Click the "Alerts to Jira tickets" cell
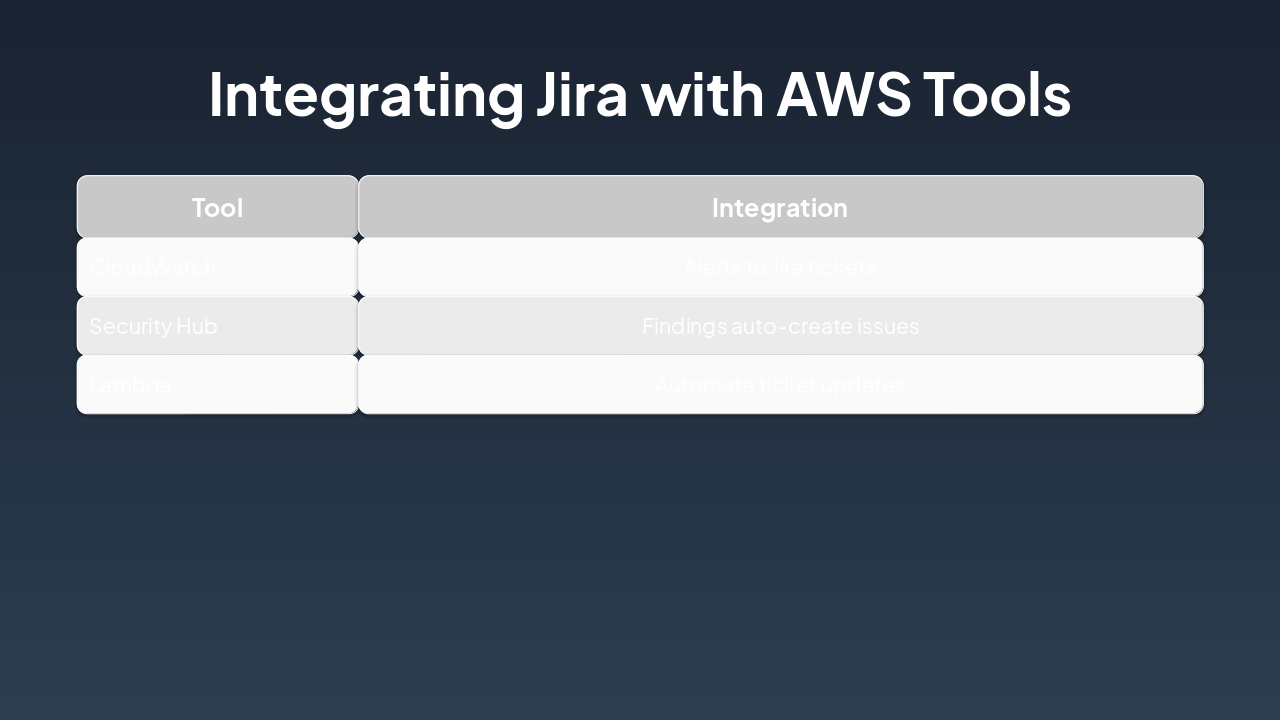The height and width of the screenshot is (720, 1280). tap(780, 267)
